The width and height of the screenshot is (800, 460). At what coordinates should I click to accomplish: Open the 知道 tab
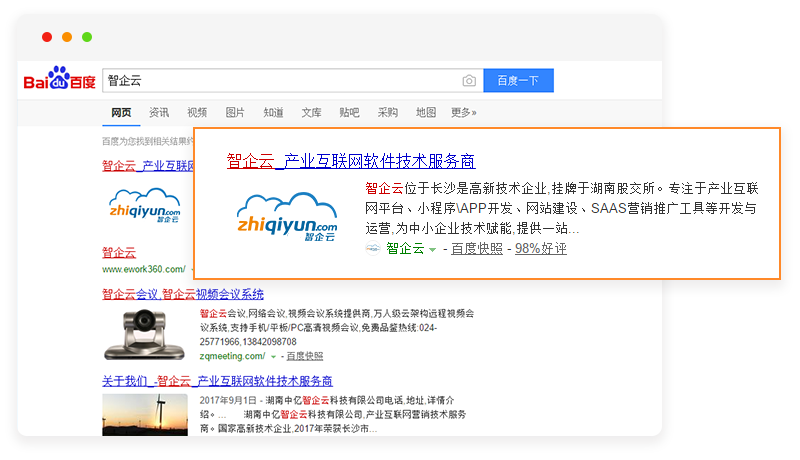[273, 112]
